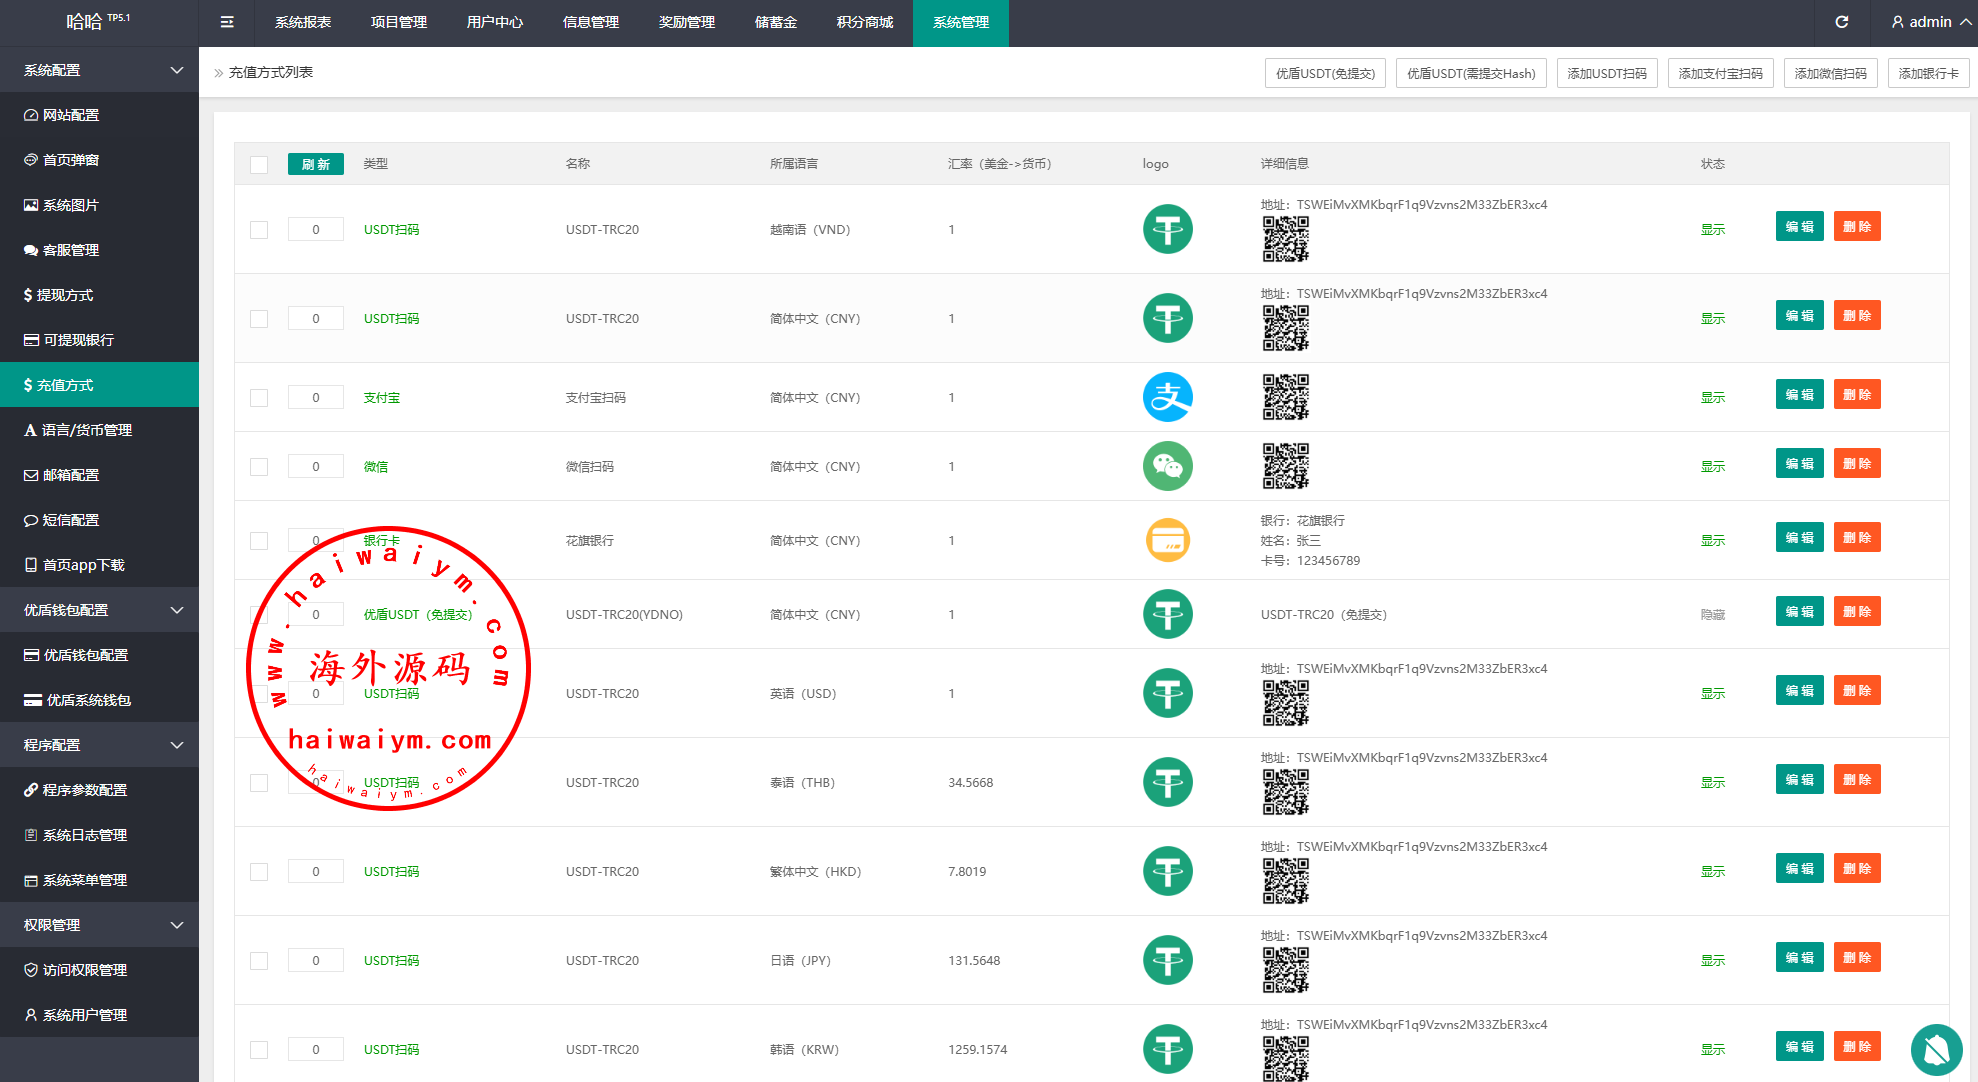Click the sidebar collapse hamburger icon

[x=227, y=22]
